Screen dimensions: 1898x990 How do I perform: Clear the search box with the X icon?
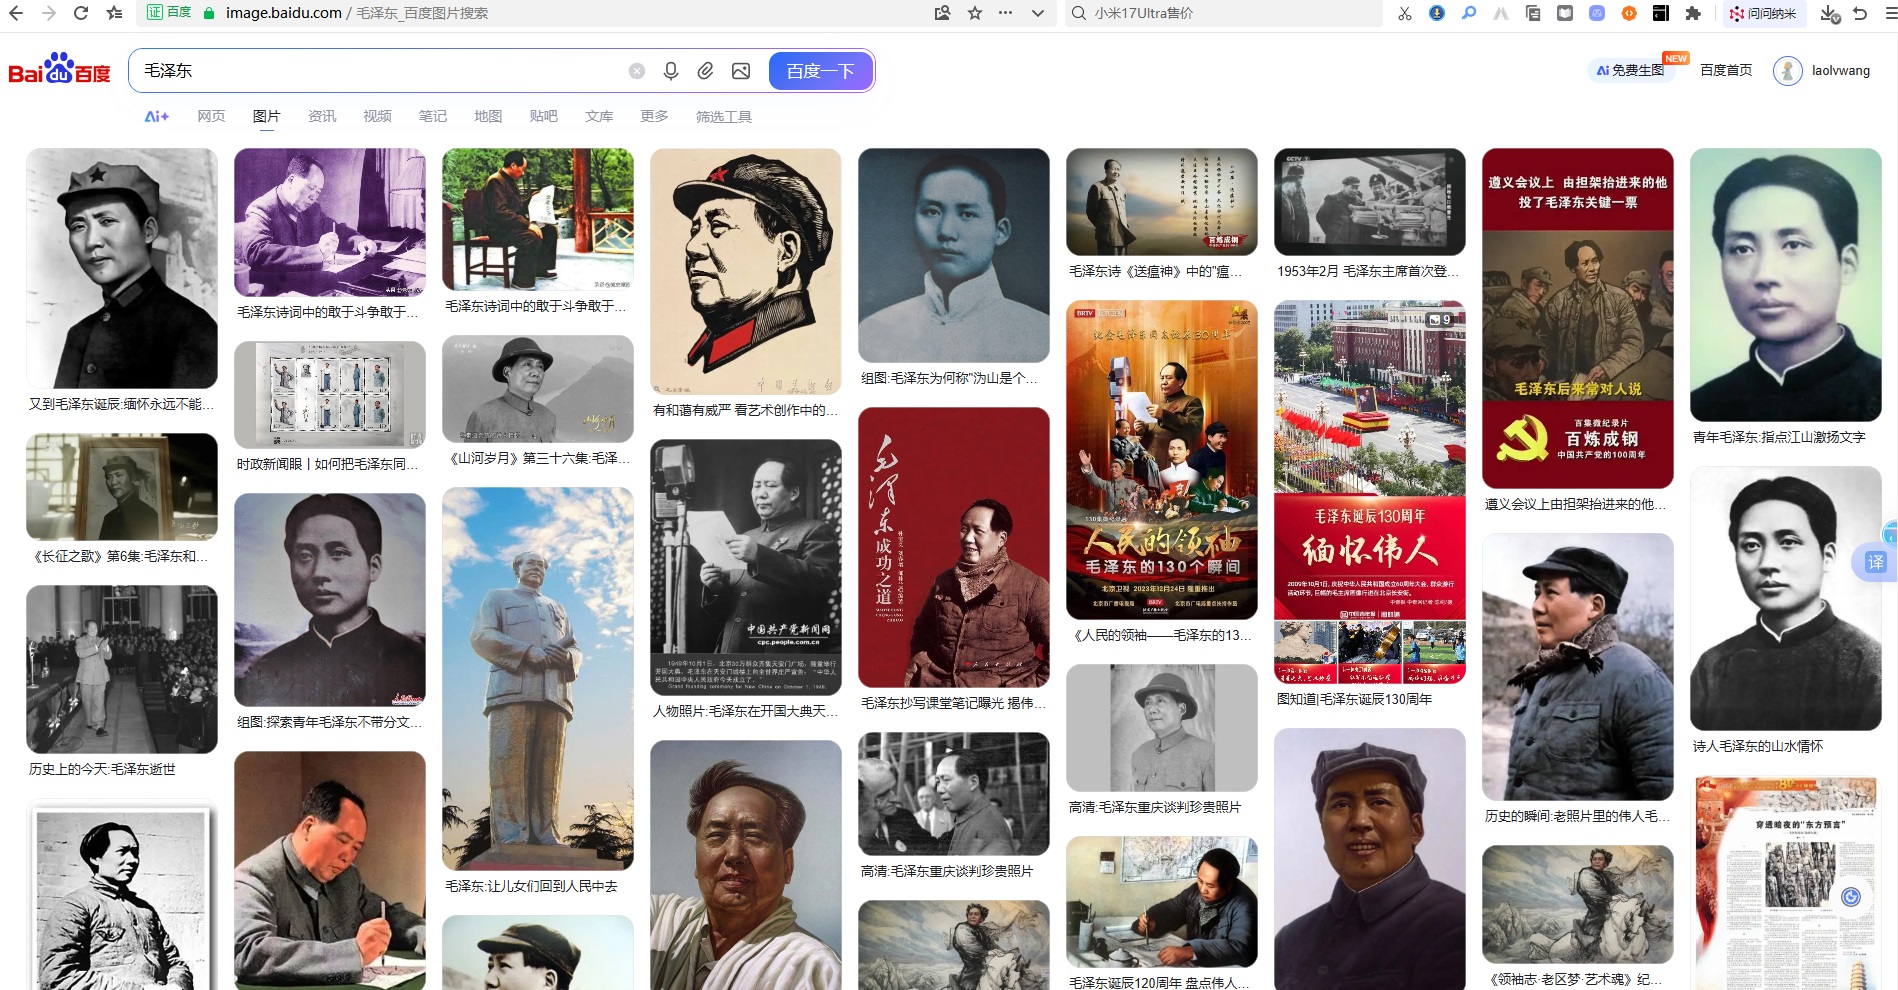pyautogui.click(x=637, y=71)
